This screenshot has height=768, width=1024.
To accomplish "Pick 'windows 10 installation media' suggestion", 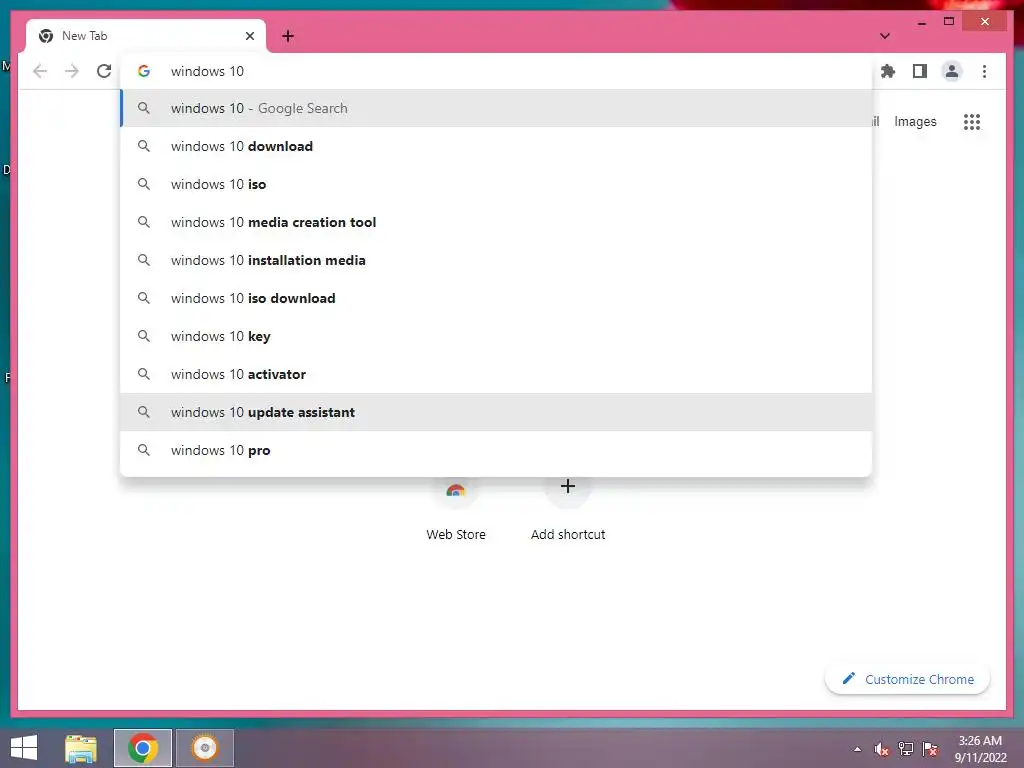I will 496,260.
